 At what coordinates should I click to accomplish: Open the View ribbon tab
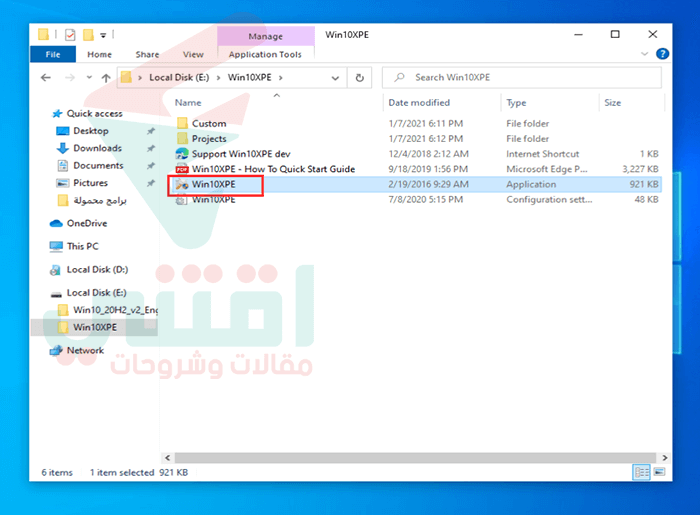point(193,54)
